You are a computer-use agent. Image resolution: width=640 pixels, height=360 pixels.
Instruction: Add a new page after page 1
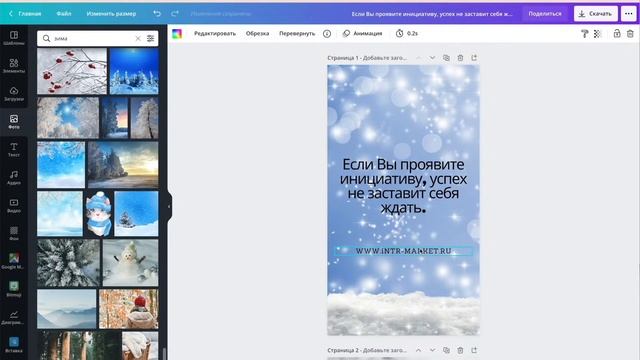[474, 58]
